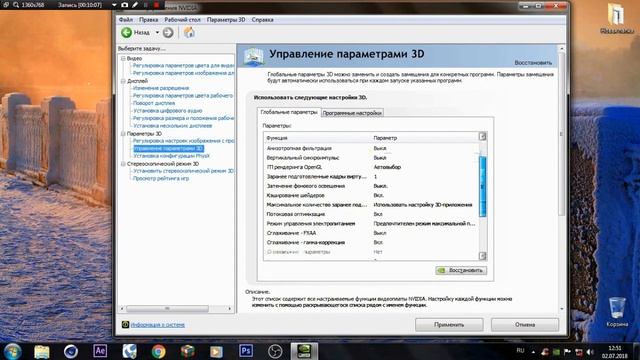Select Просмотр рейтинга игр item
Viewport: 640px width, 360px height.
point(161,178)
